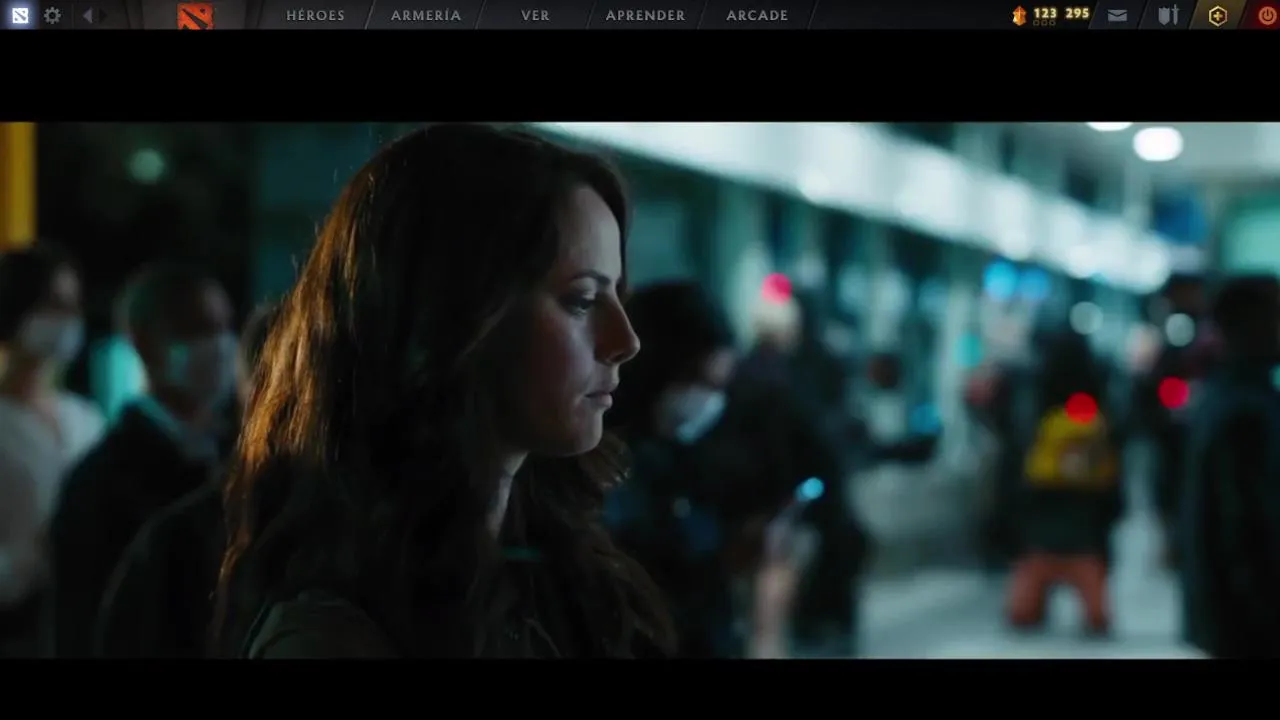Image resolution: width=1280 pixels, height=720 pixels.
Task: Open the ARCADE tab
Action: (x=757, y=15)
